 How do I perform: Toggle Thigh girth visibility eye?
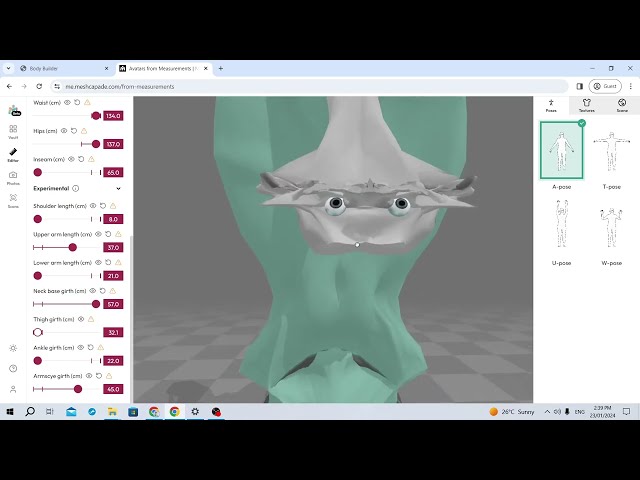coord(81,319)
